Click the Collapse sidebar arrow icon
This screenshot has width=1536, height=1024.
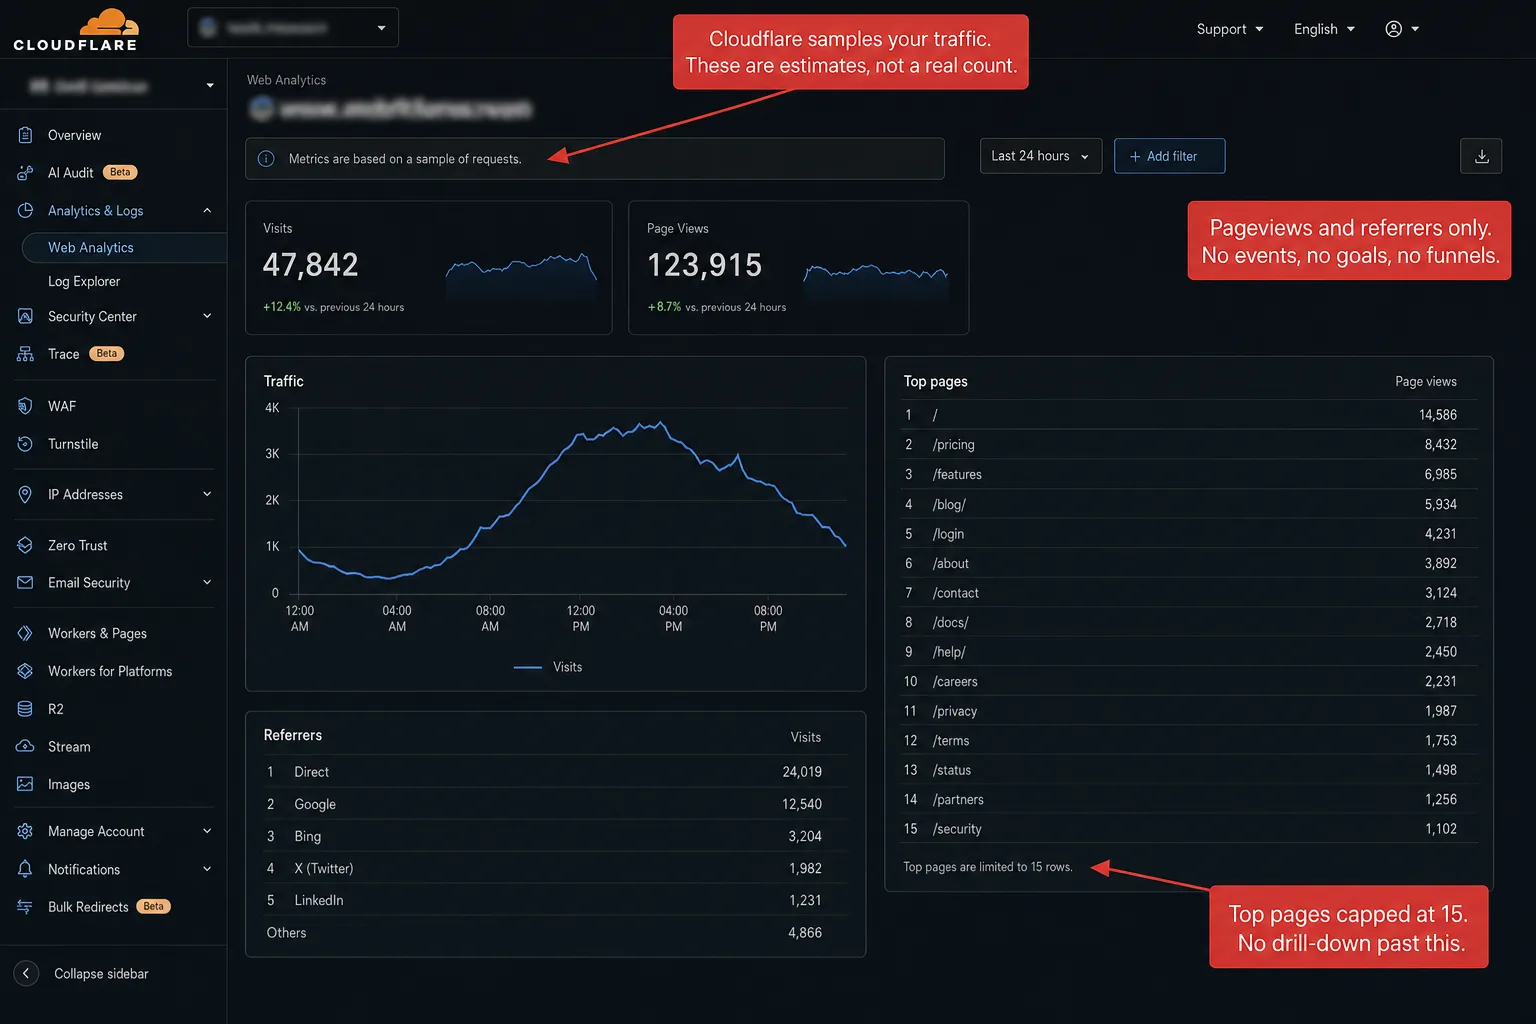(x=26, y=974)
